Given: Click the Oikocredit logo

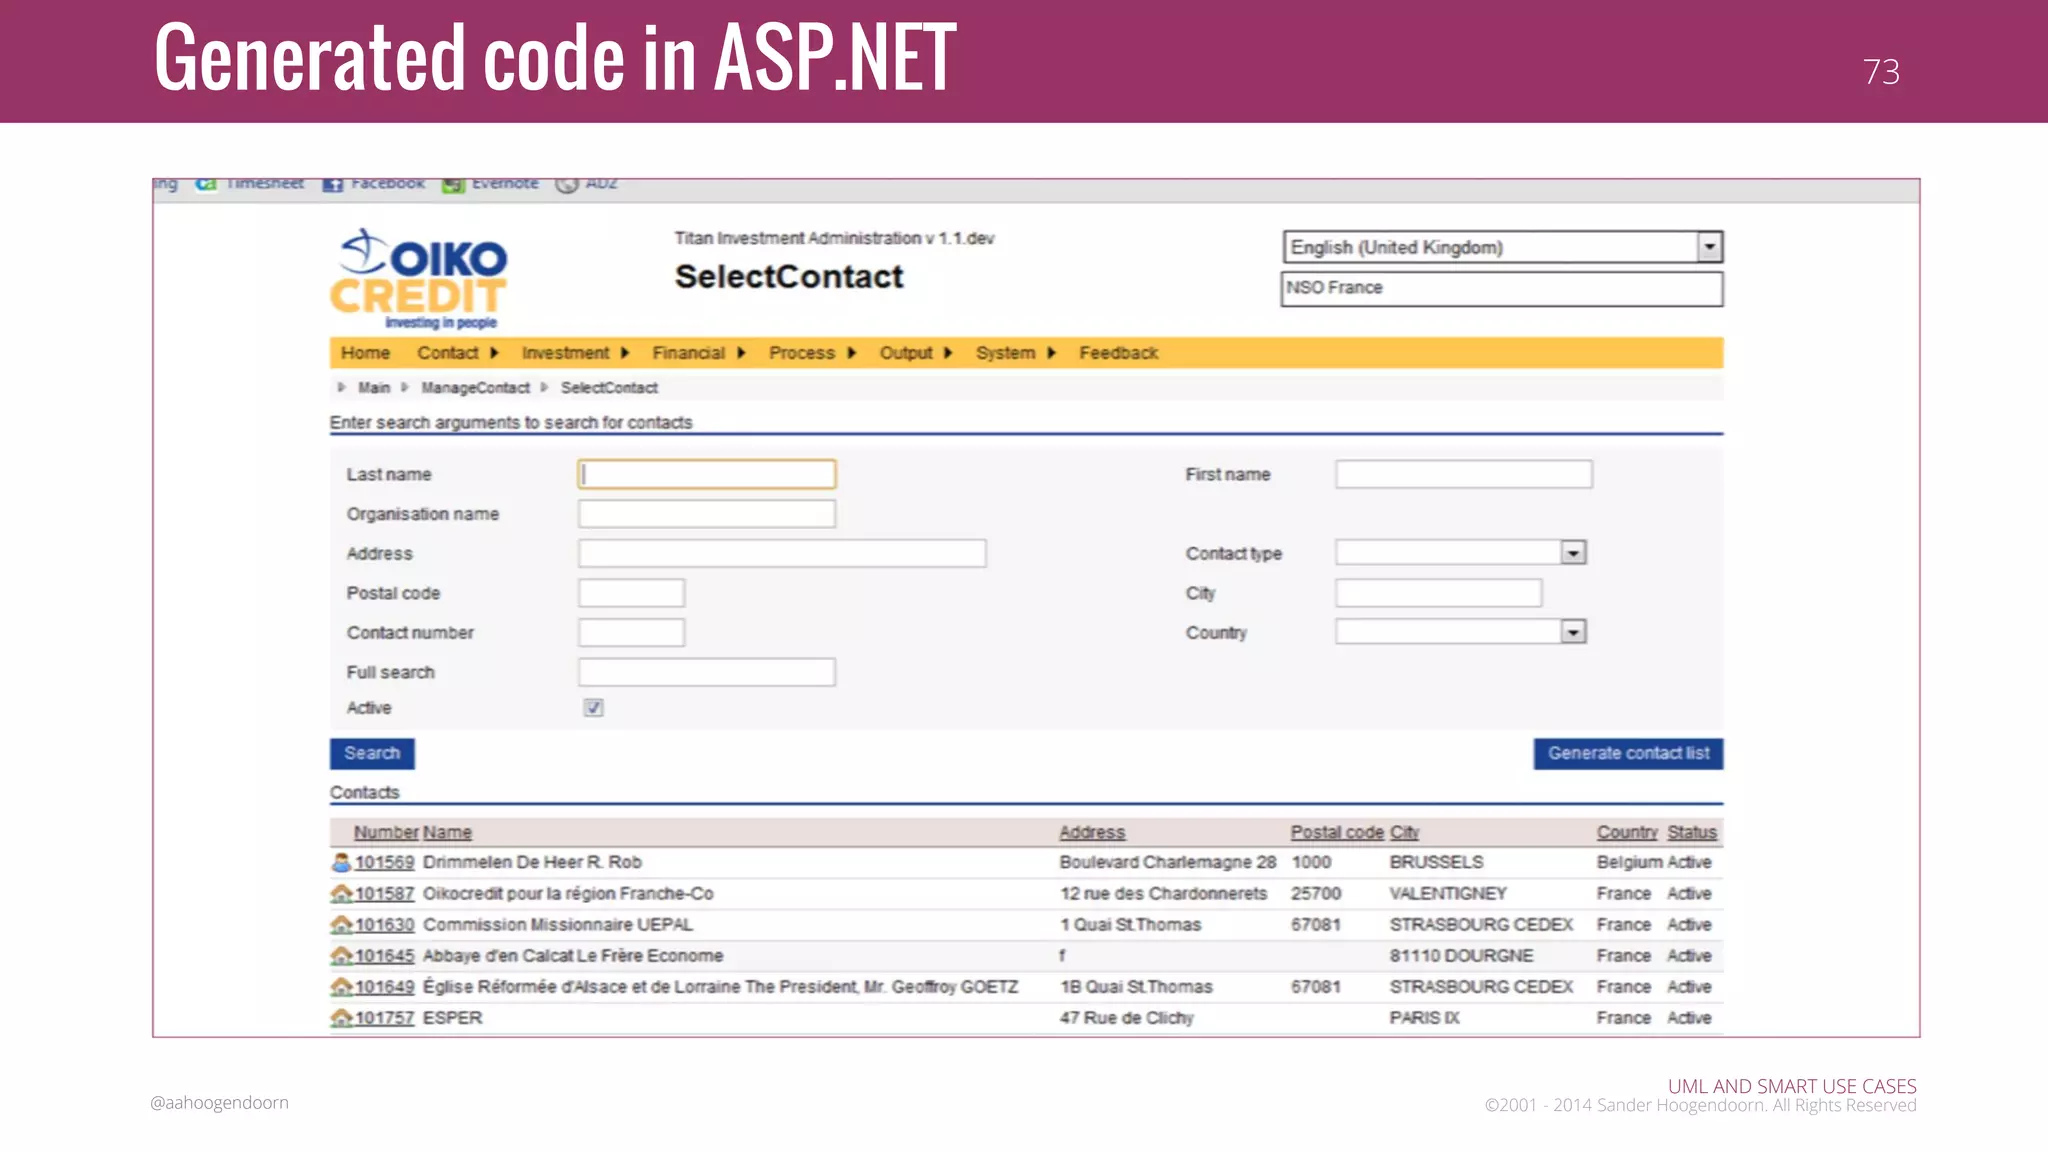Looking at the screenshot, I should pyautogui.click(x=419, y=279).
